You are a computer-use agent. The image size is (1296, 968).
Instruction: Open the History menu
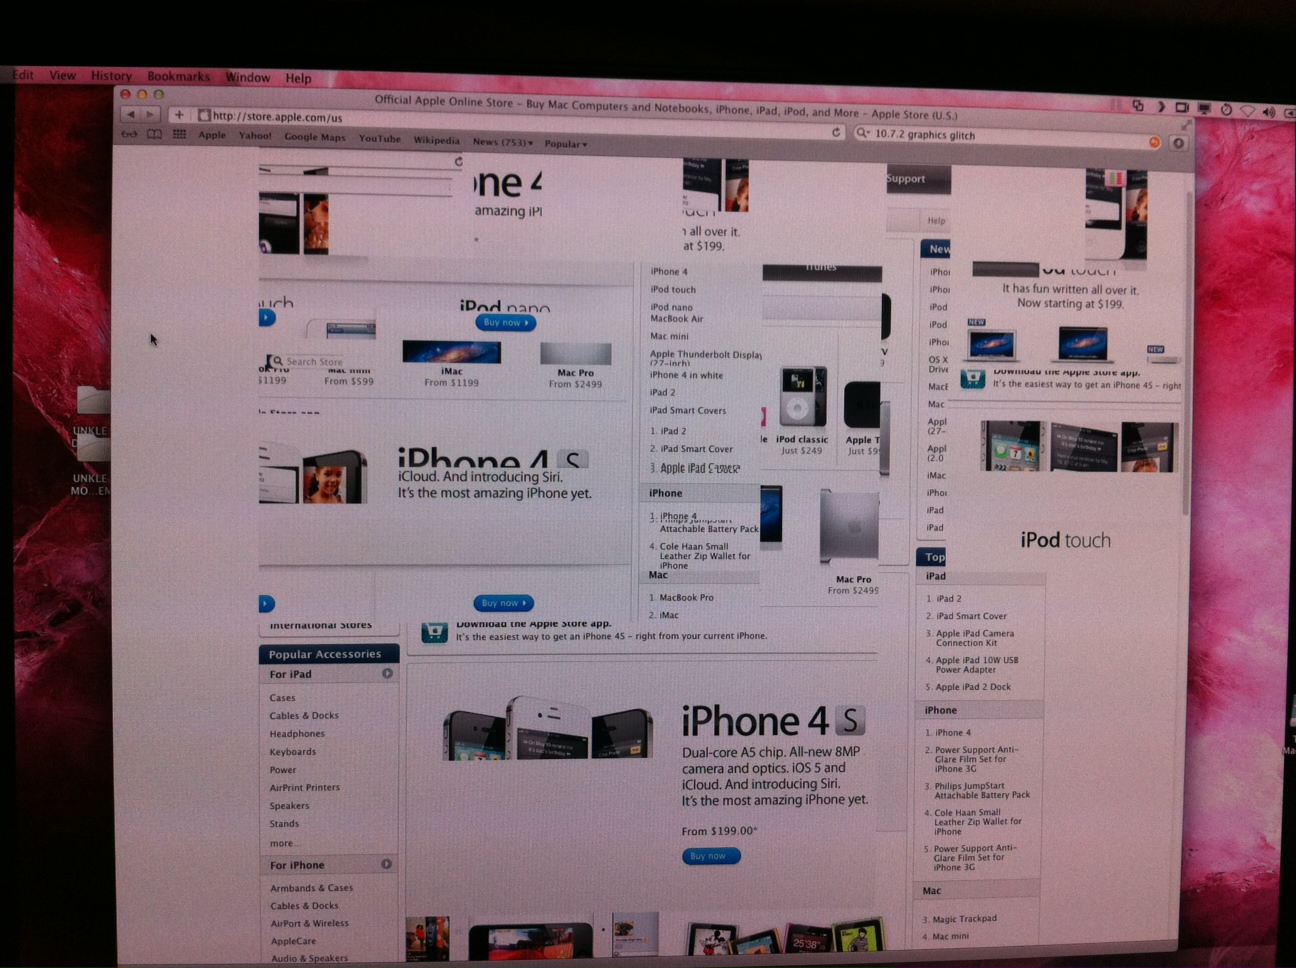tap(111, 76)
